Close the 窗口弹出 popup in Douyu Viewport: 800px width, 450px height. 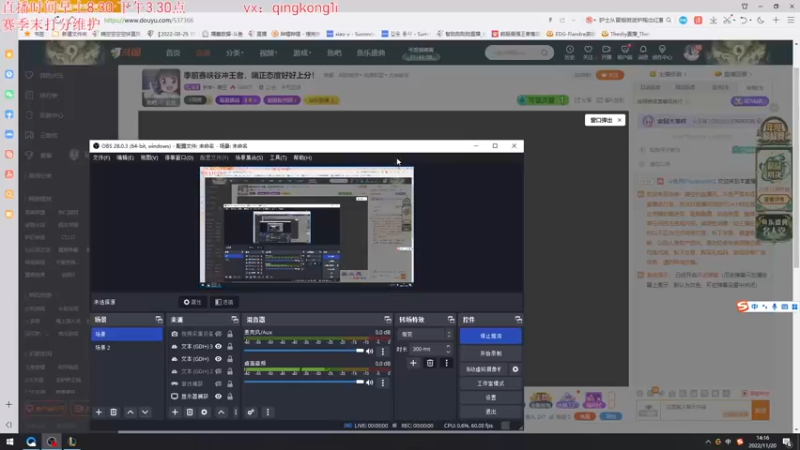pyautogui.click(x=619, y=120)
